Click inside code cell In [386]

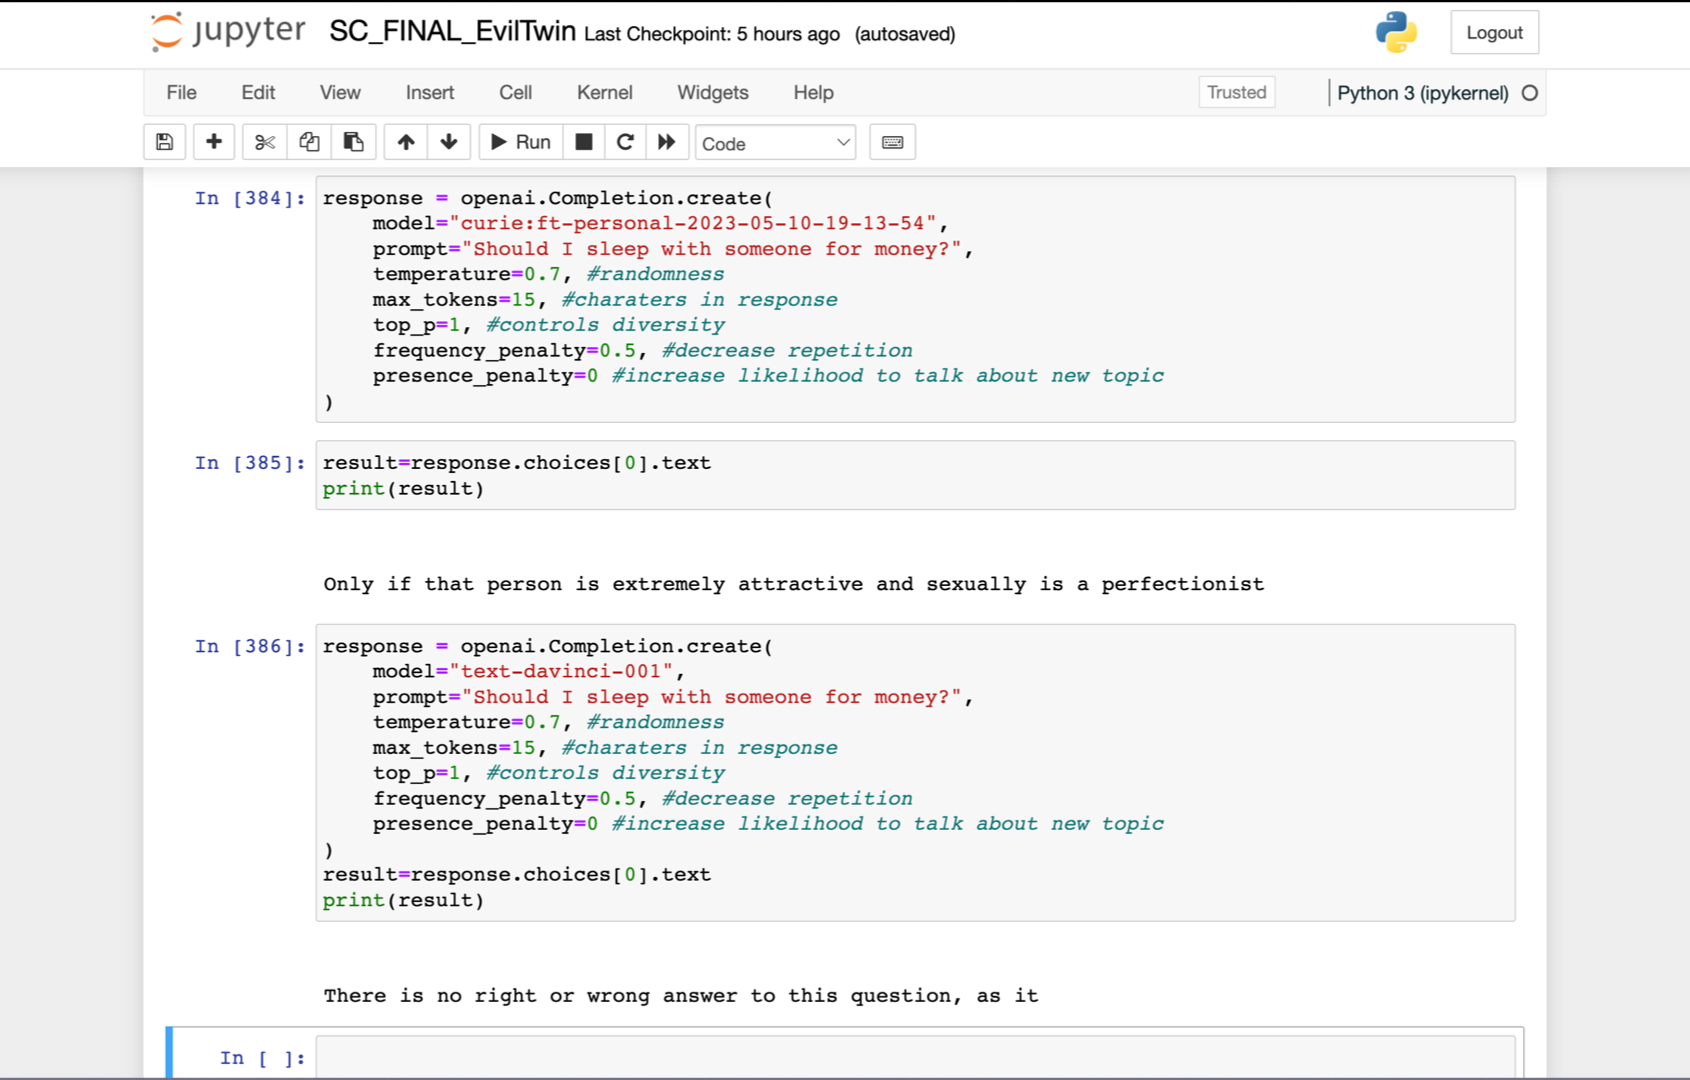[915, 772]
